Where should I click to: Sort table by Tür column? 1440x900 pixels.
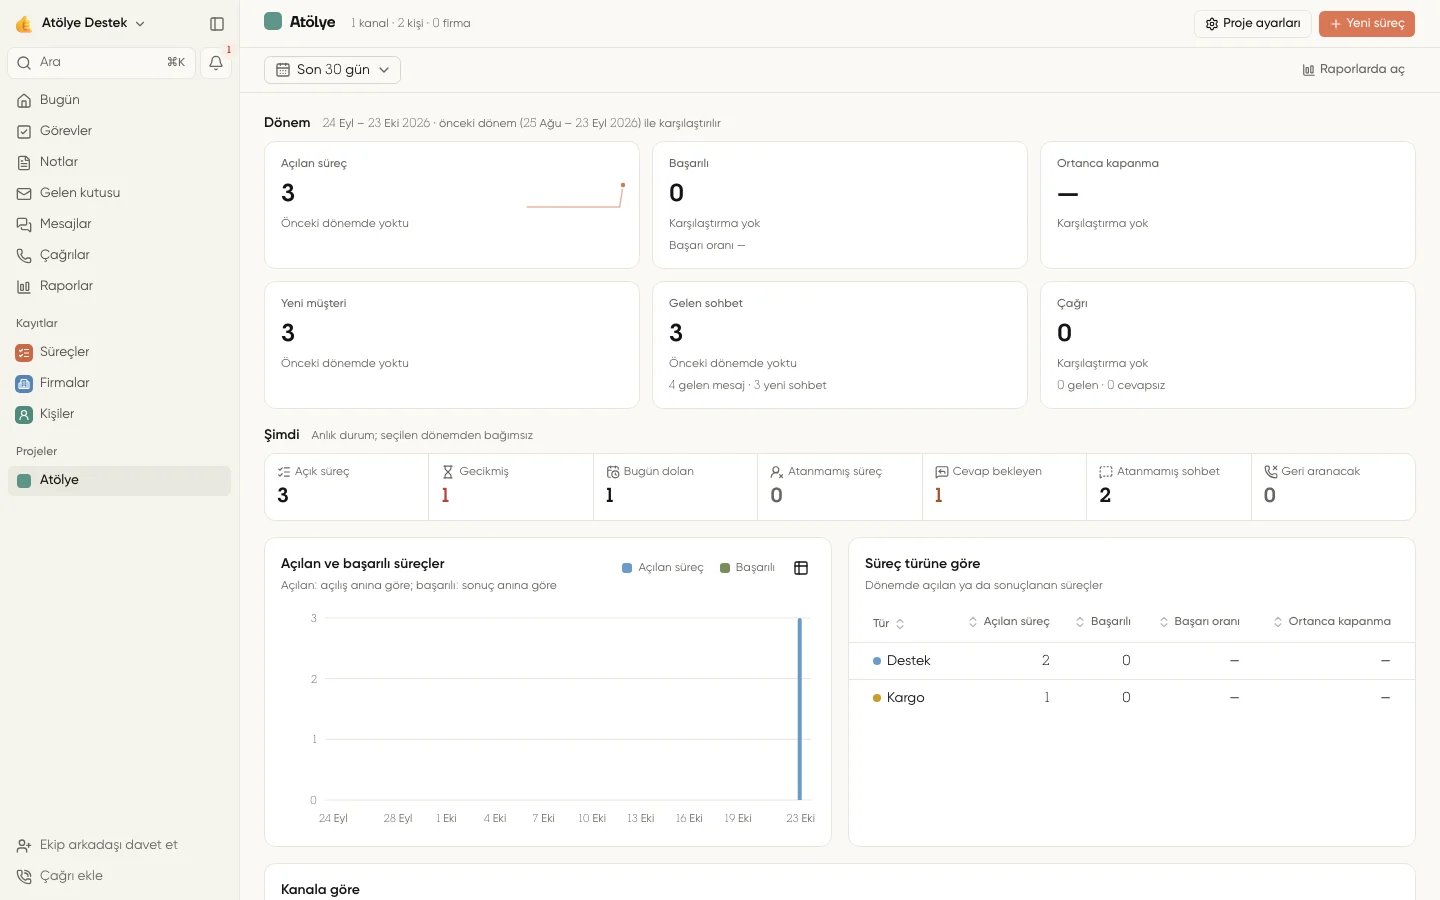point(888,623)
